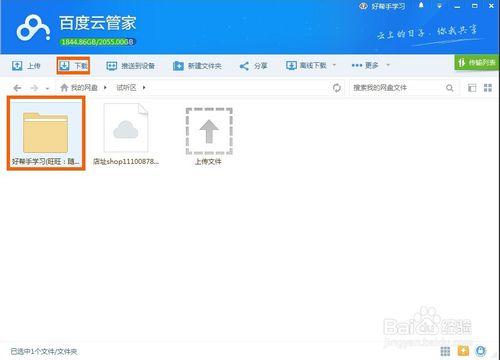Viewport: 500px width, 360px height.
Task: Create a folder with 新建文件夹
Action: click(197, 66)
